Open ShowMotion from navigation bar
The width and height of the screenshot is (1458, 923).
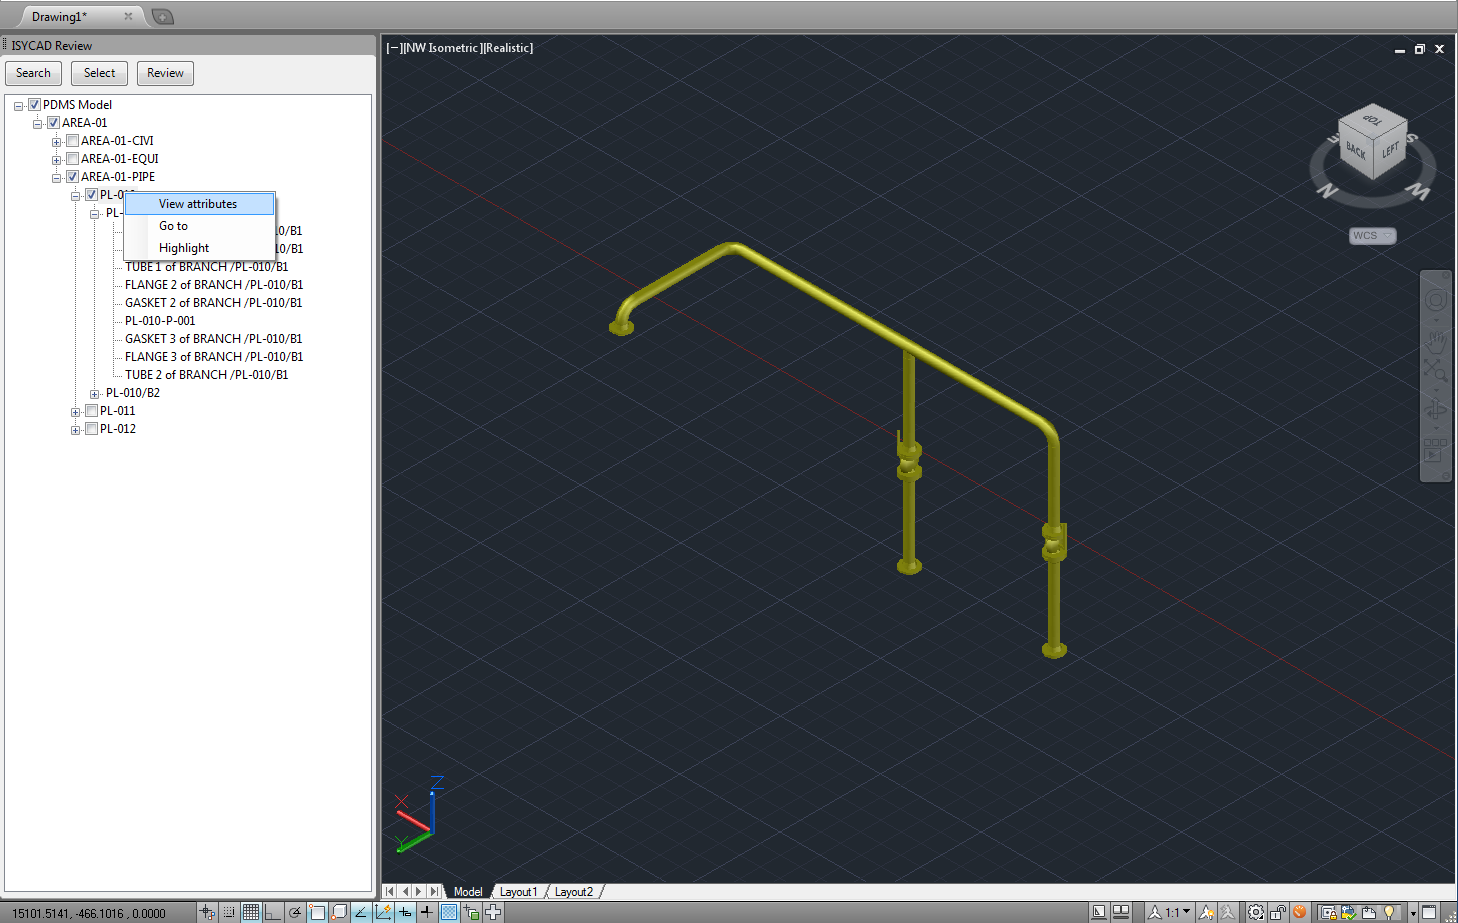coord(1436,450)
